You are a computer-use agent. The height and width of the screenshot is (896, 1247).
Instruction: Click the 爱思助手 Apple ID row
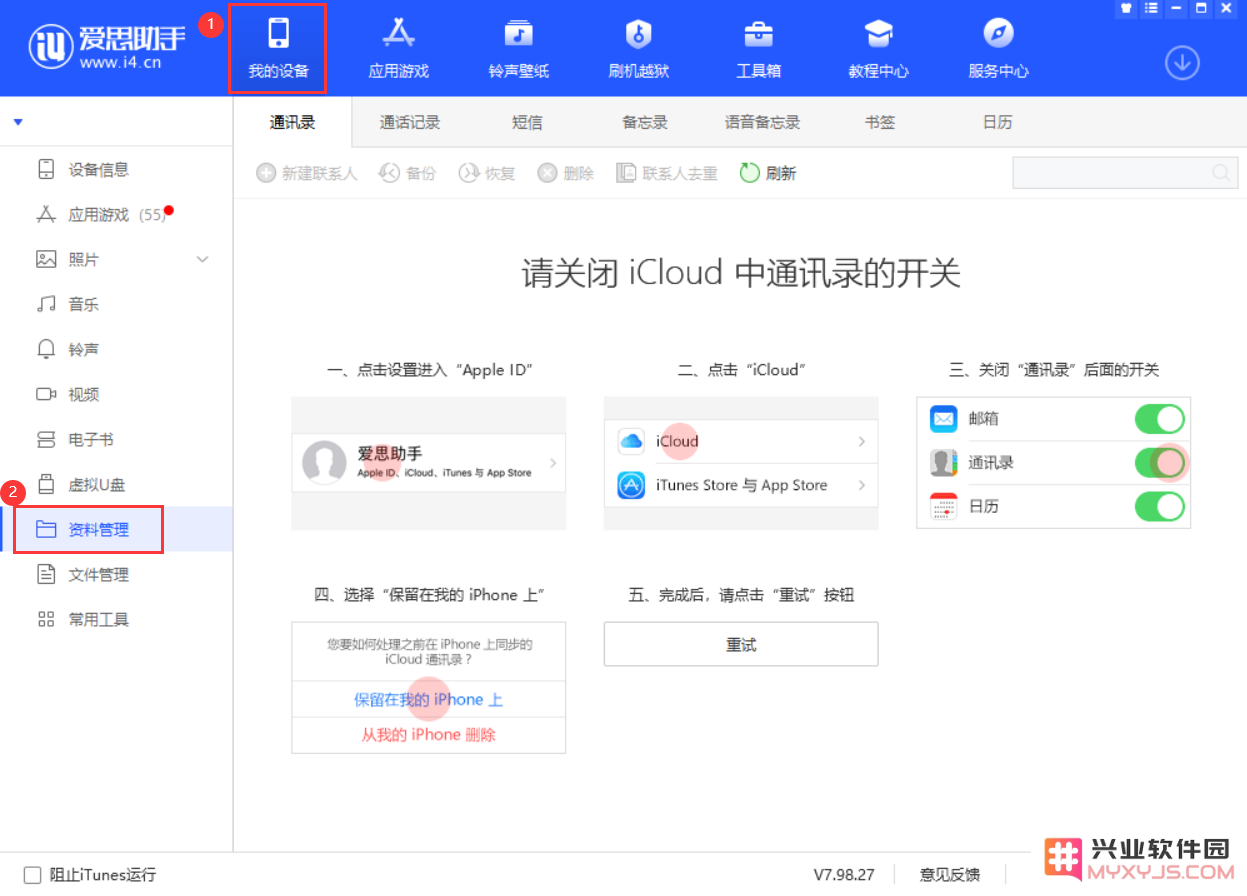click(x=429, y=462)
